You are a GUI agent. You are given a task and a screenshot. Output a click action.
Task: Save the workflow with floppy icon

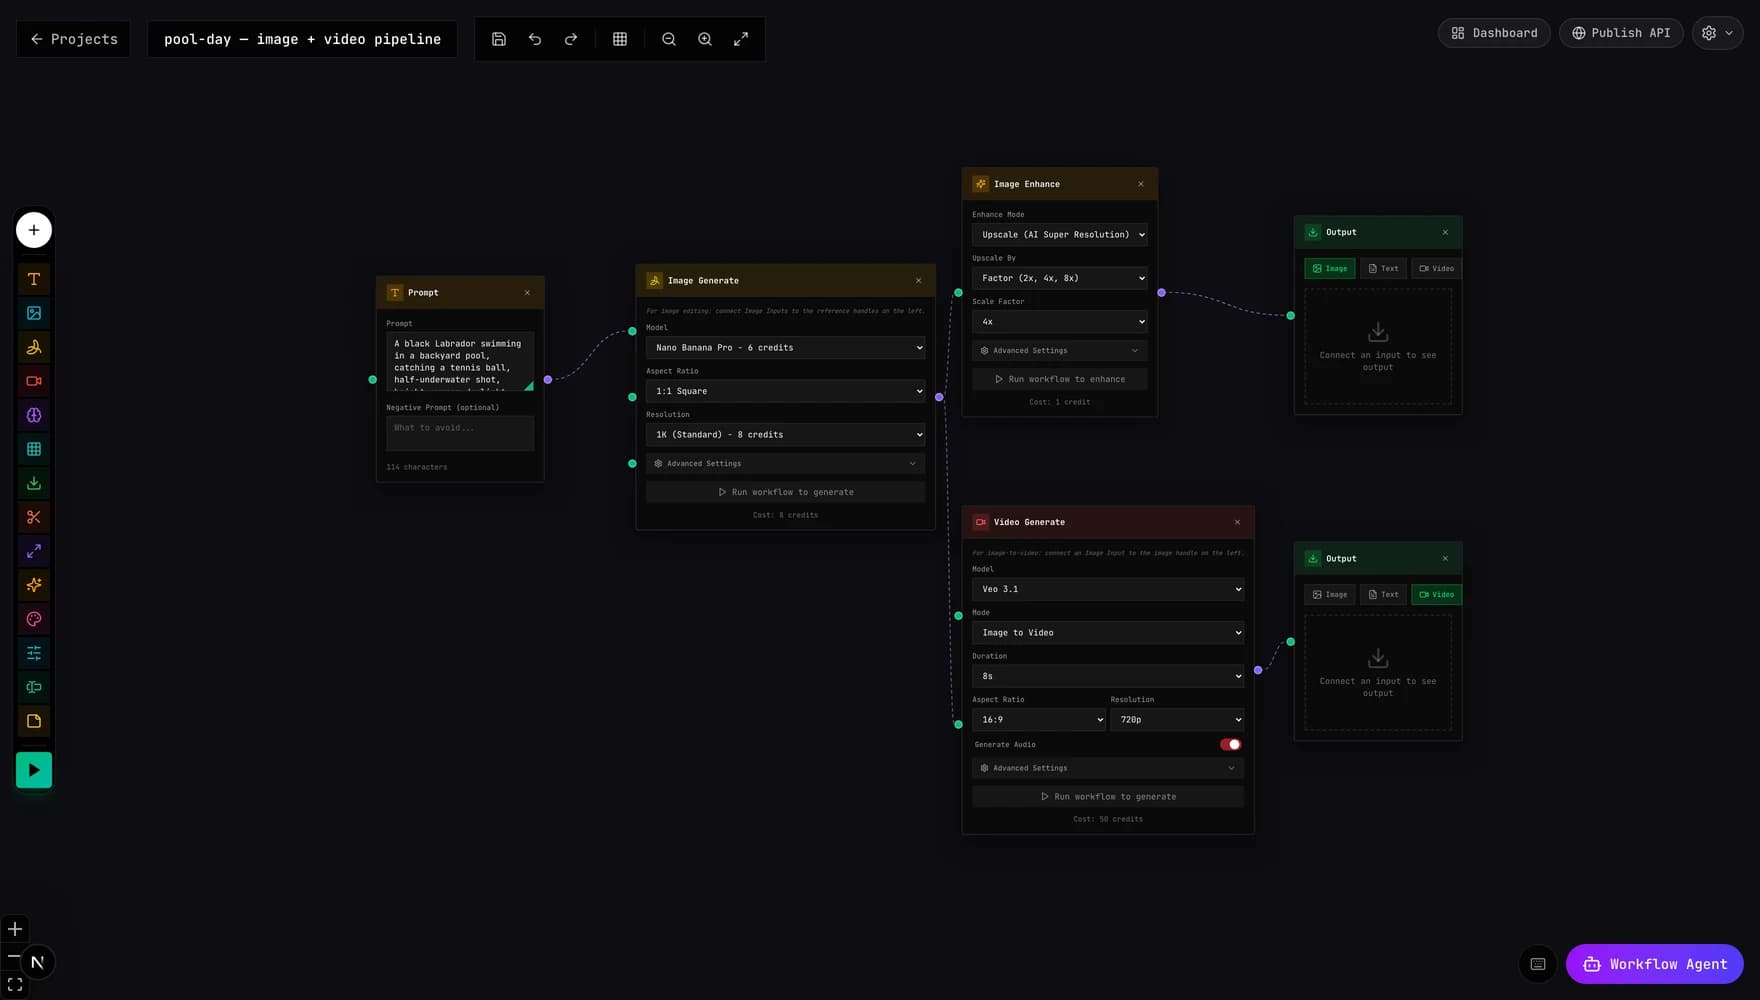499,39
